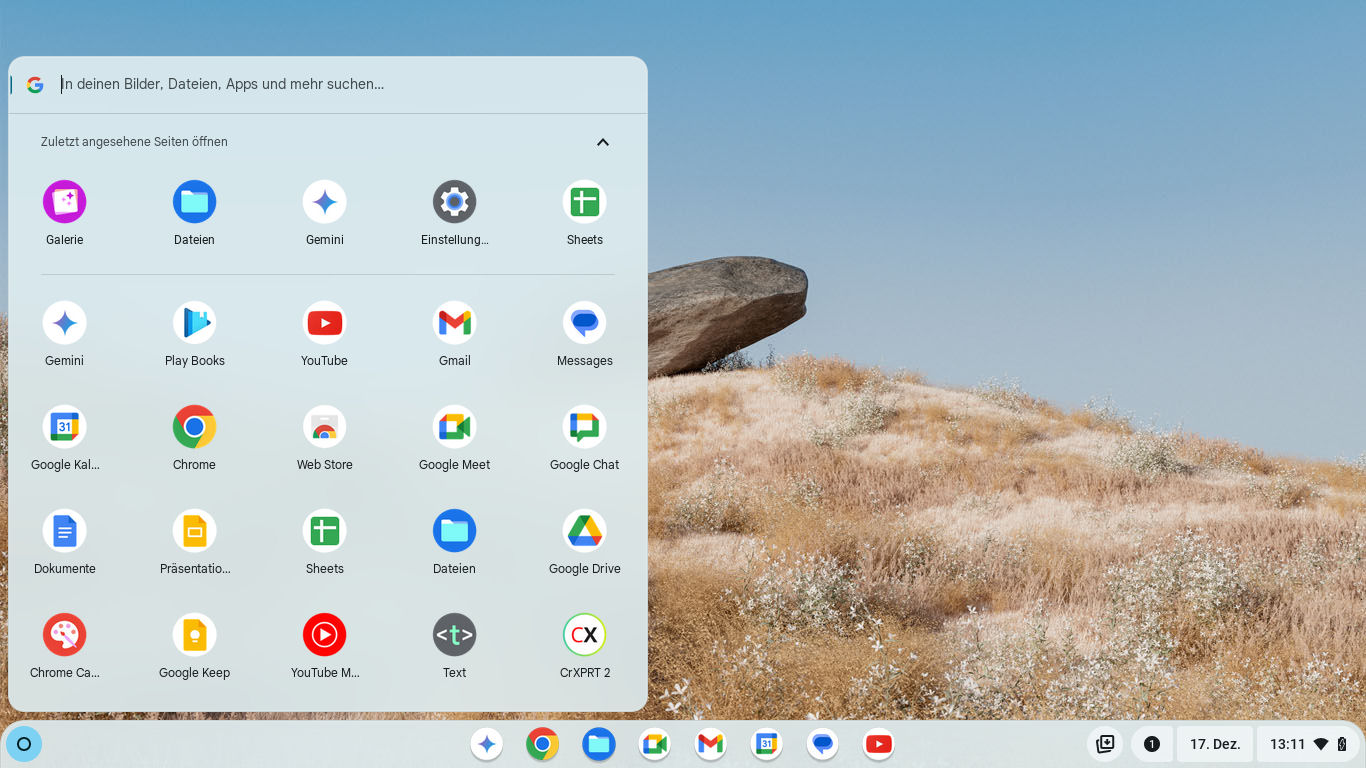
Task: Open Messages from the shelf
Action: [x=822, y=744]
